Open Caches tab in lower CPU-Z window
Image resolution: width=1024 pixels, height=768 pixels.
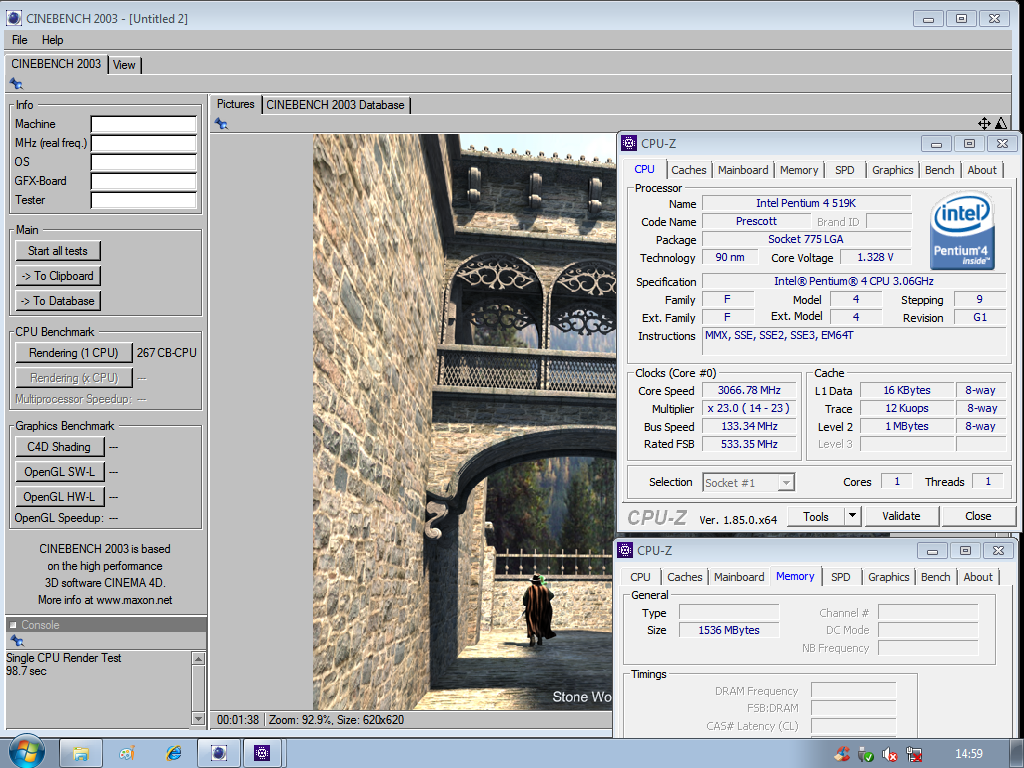[x=685, y=577]
